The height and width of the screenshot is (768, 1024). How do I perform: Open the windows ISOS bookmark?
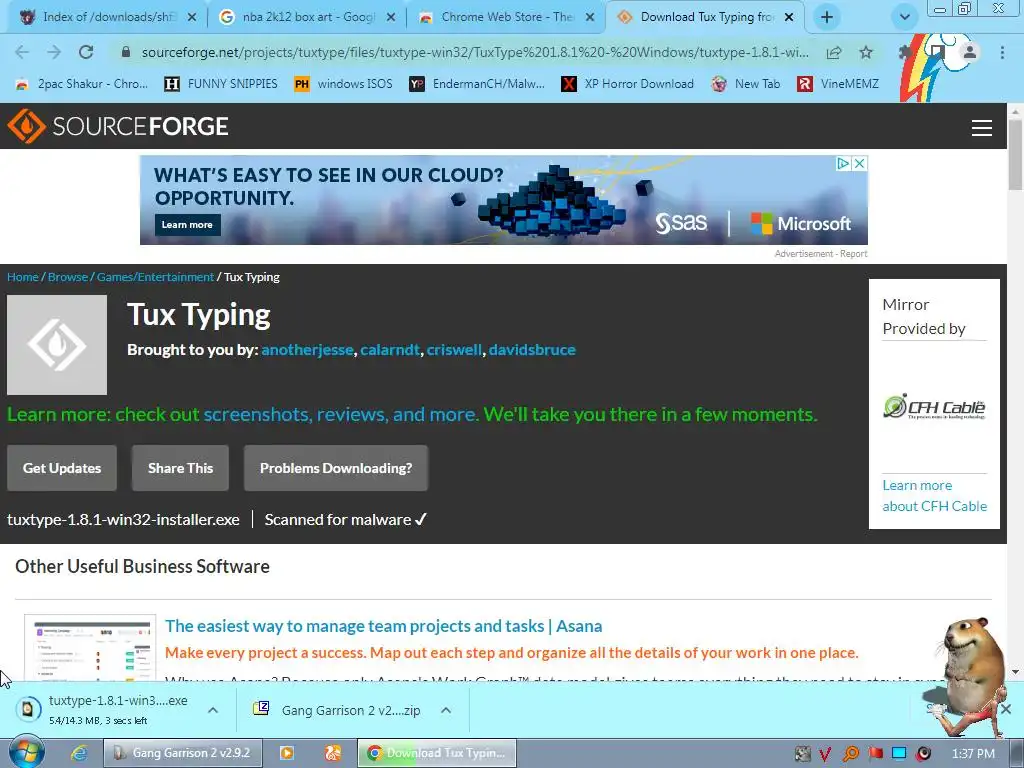[x=344, y=84]
